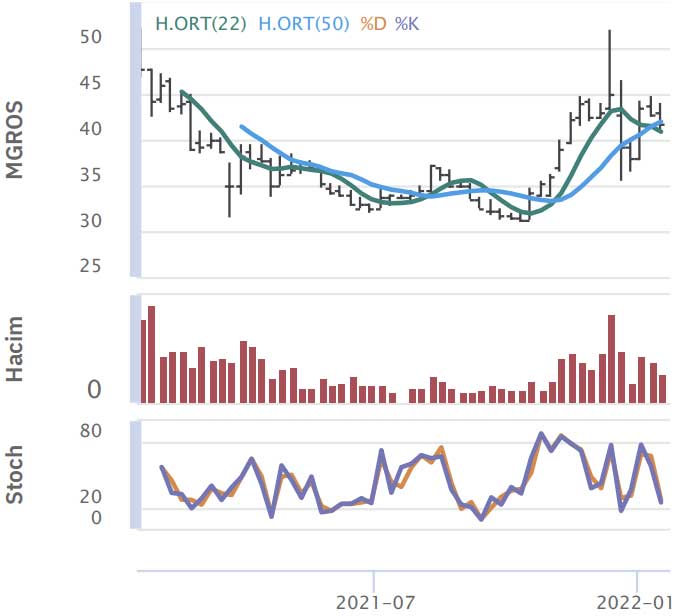Click the 40 price axis label
The image size is (677, 616).
pos(91,129)
